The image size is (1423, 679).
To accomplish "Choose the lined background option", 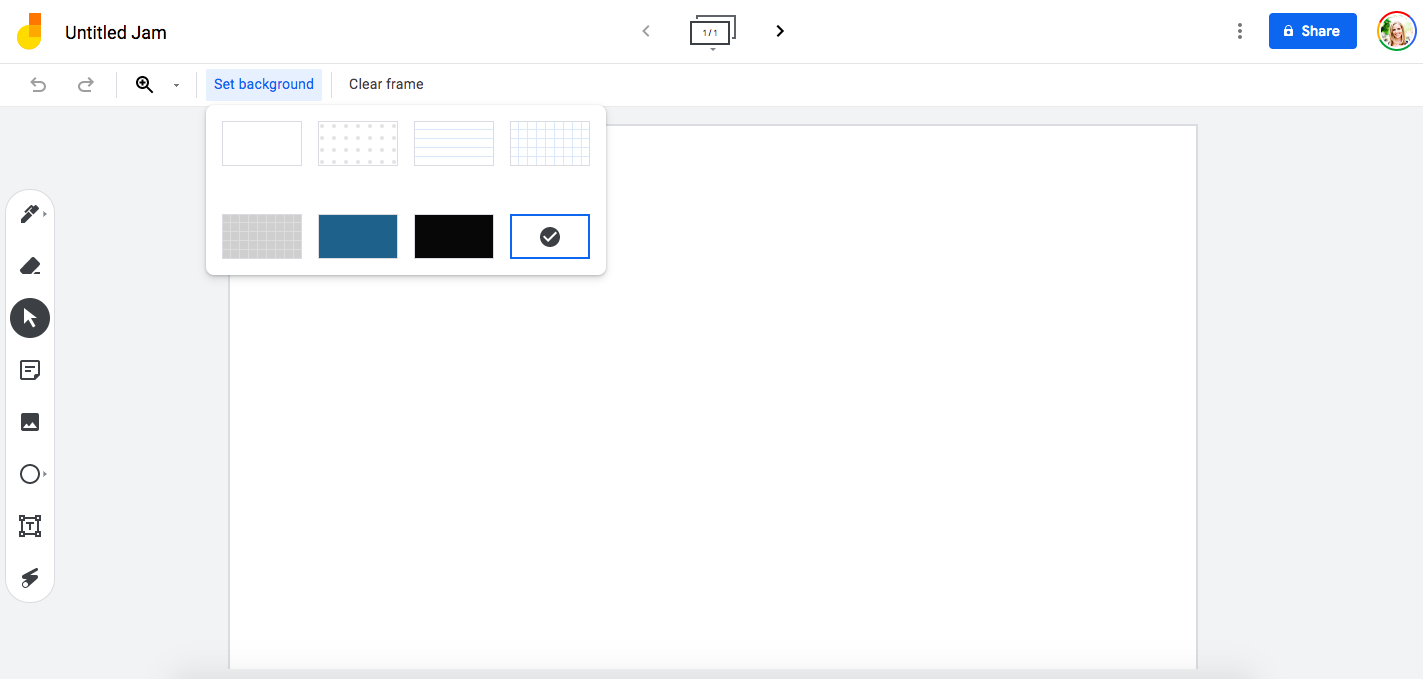I will [453, 142].
